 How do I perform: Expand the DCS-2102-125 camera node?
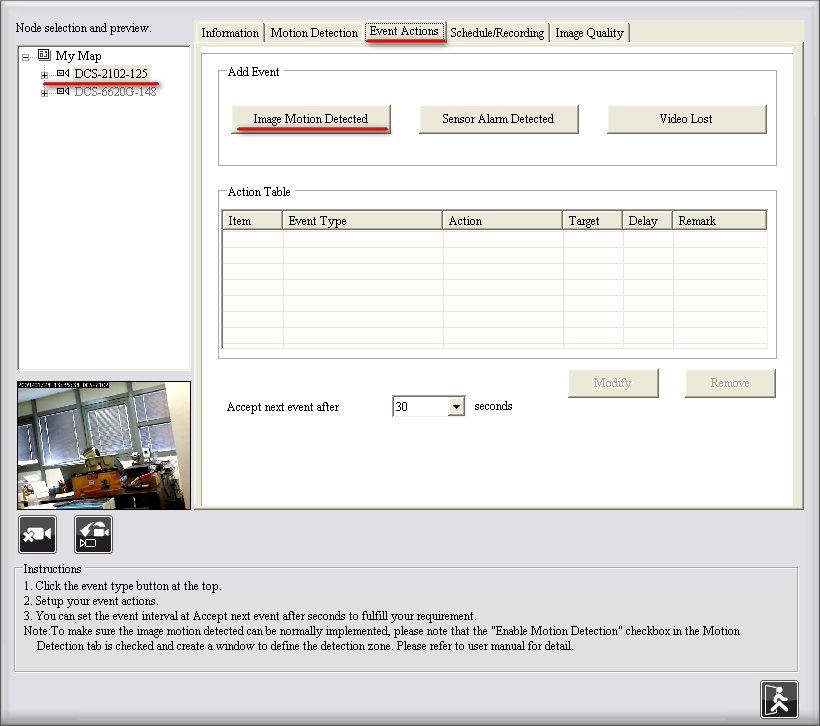point(44,75)
